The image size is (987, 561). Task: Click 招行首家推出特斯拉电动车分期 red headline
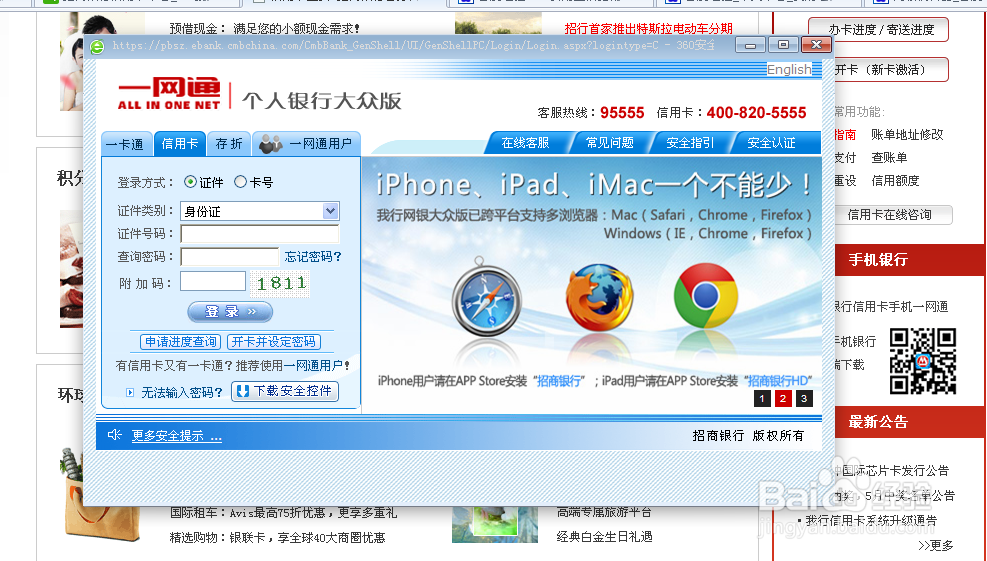click(648, 28)
